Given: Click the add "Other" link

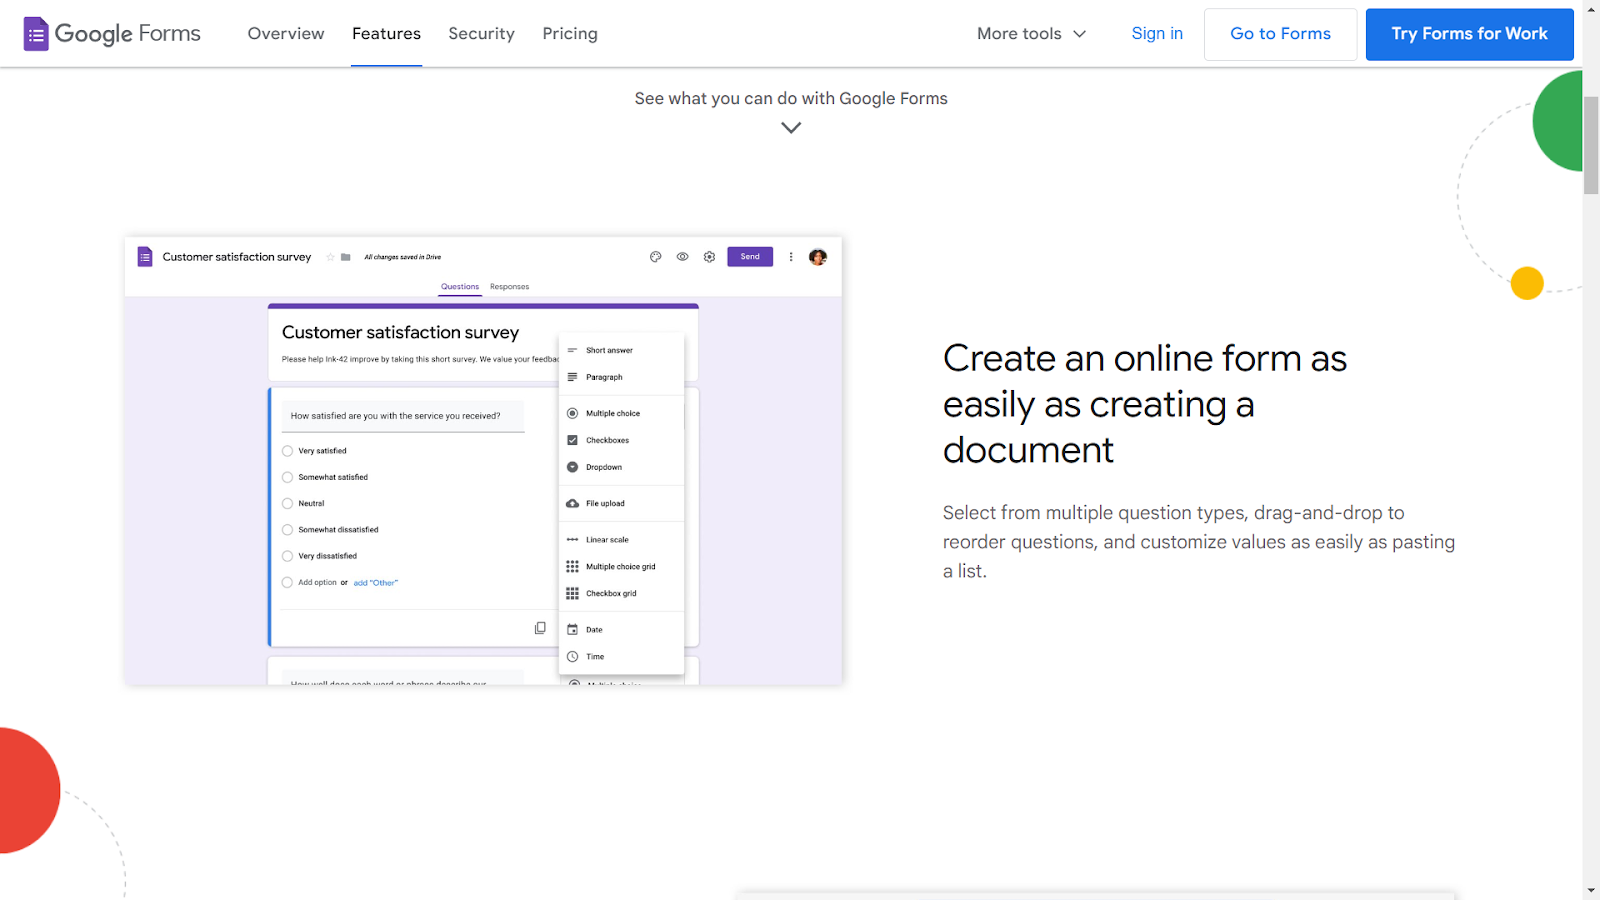Looking at the screenshot, I should tap(376, 583).
